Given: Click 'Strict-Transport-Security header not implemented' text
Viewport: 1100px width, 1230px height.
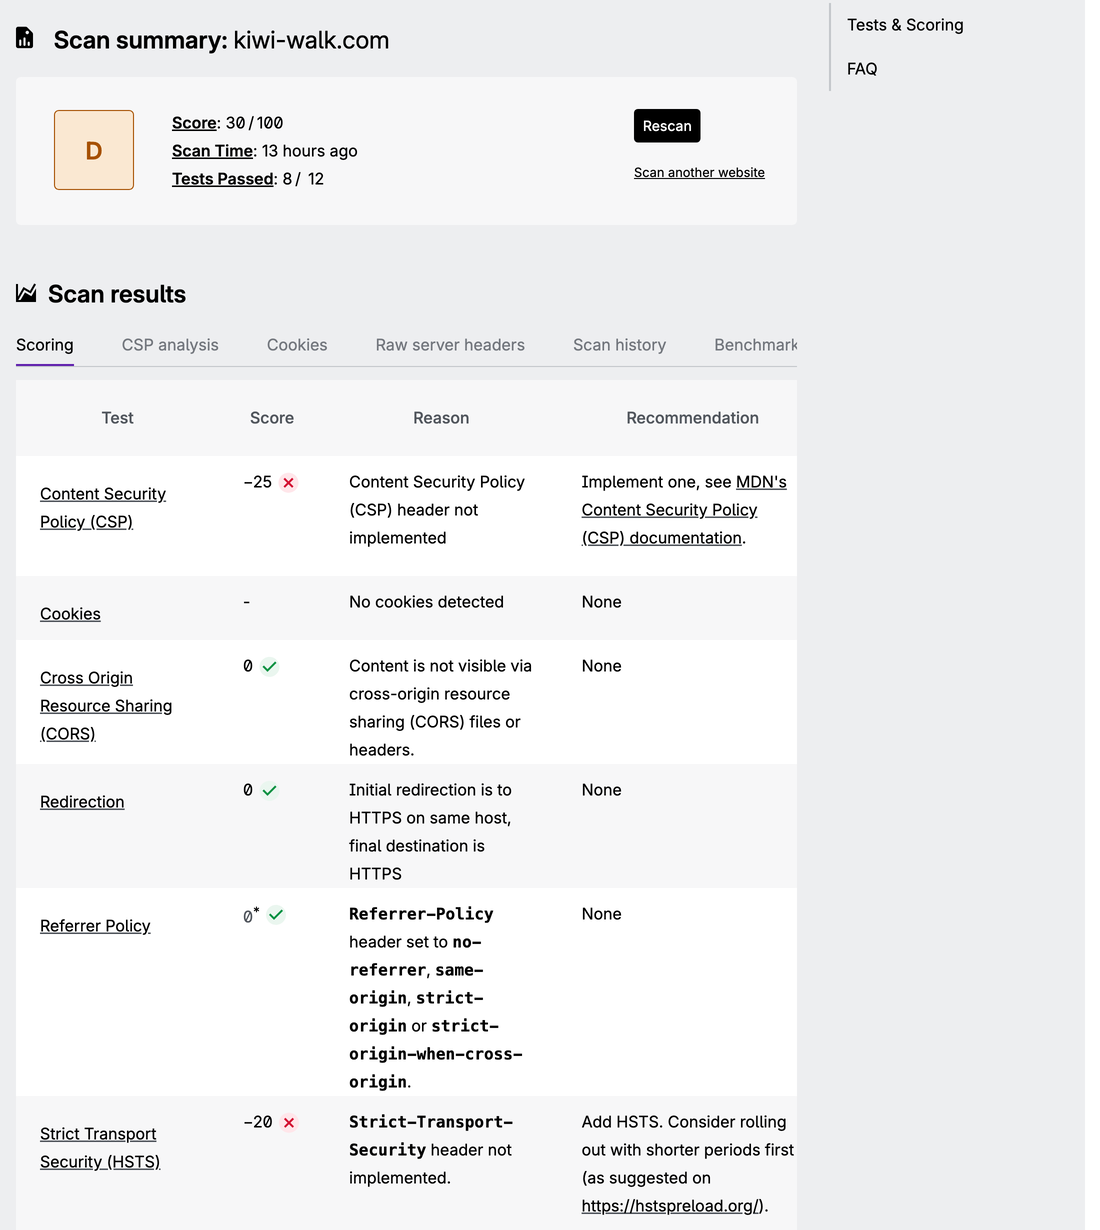Looking at the screenshot, I should pos(431,1150).
